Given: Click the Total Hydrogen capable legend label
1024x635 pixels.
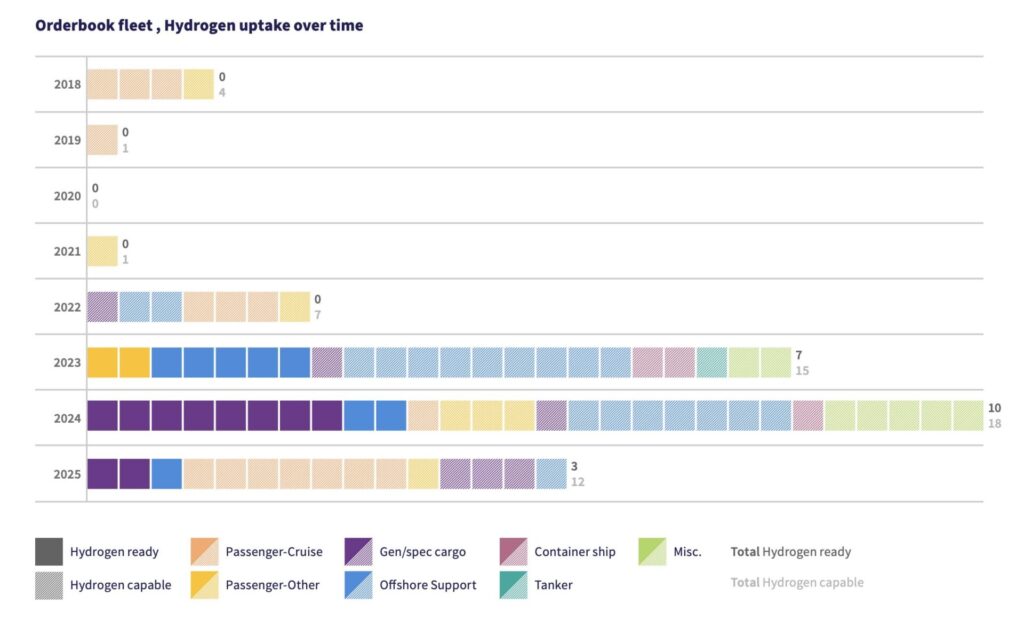Looking at the screenshot, I should 796,582.
